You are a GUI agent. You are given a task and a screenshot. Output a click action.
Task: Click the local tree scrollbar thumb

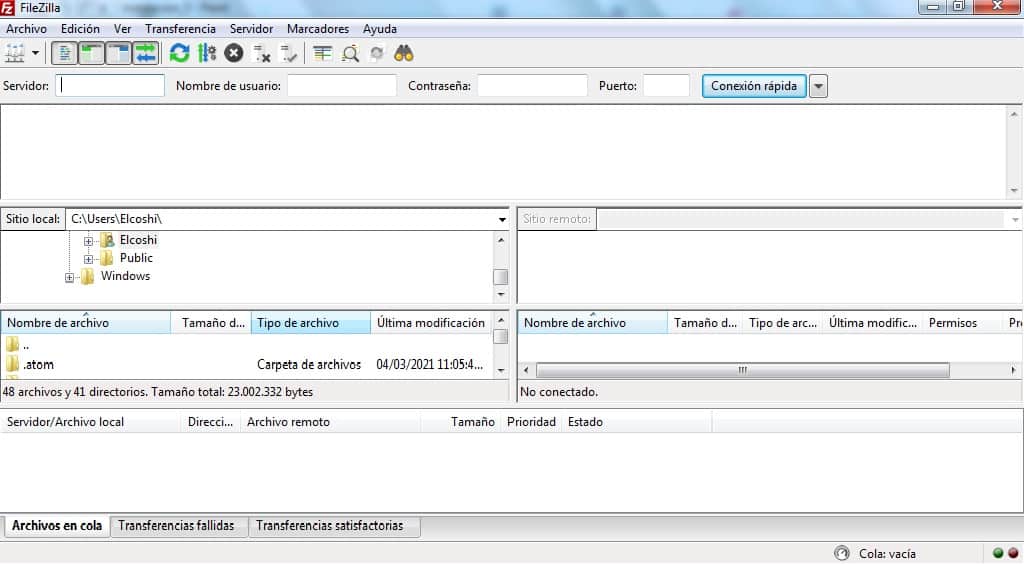[500, 277]
